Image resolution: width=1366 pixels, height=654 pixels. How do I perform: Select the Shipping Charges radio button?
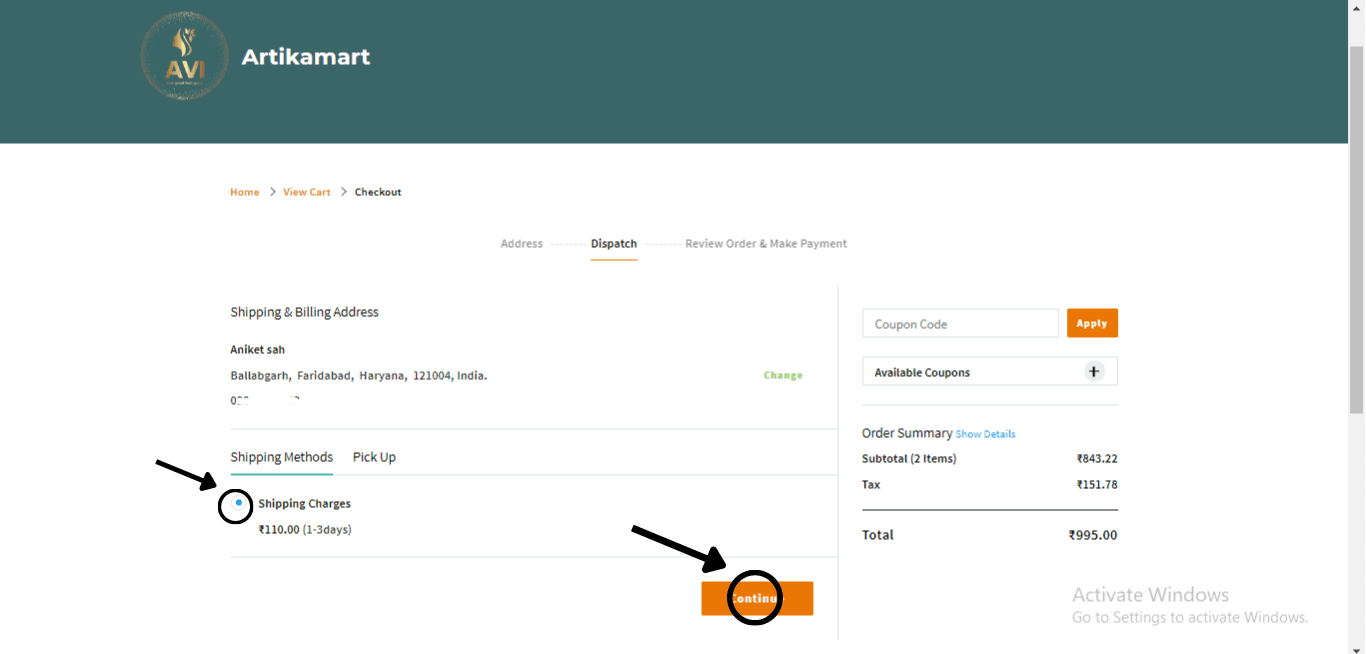[x=238, y=504]
